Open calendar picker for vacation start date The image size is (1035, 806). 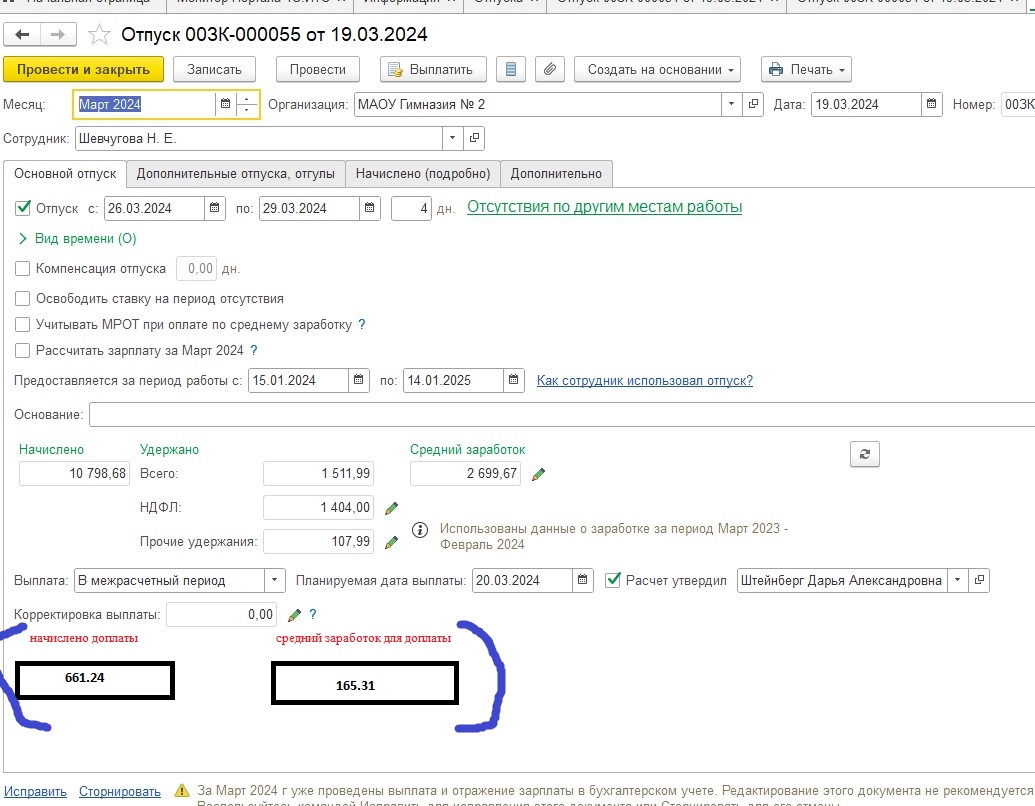tap(215, 209)
